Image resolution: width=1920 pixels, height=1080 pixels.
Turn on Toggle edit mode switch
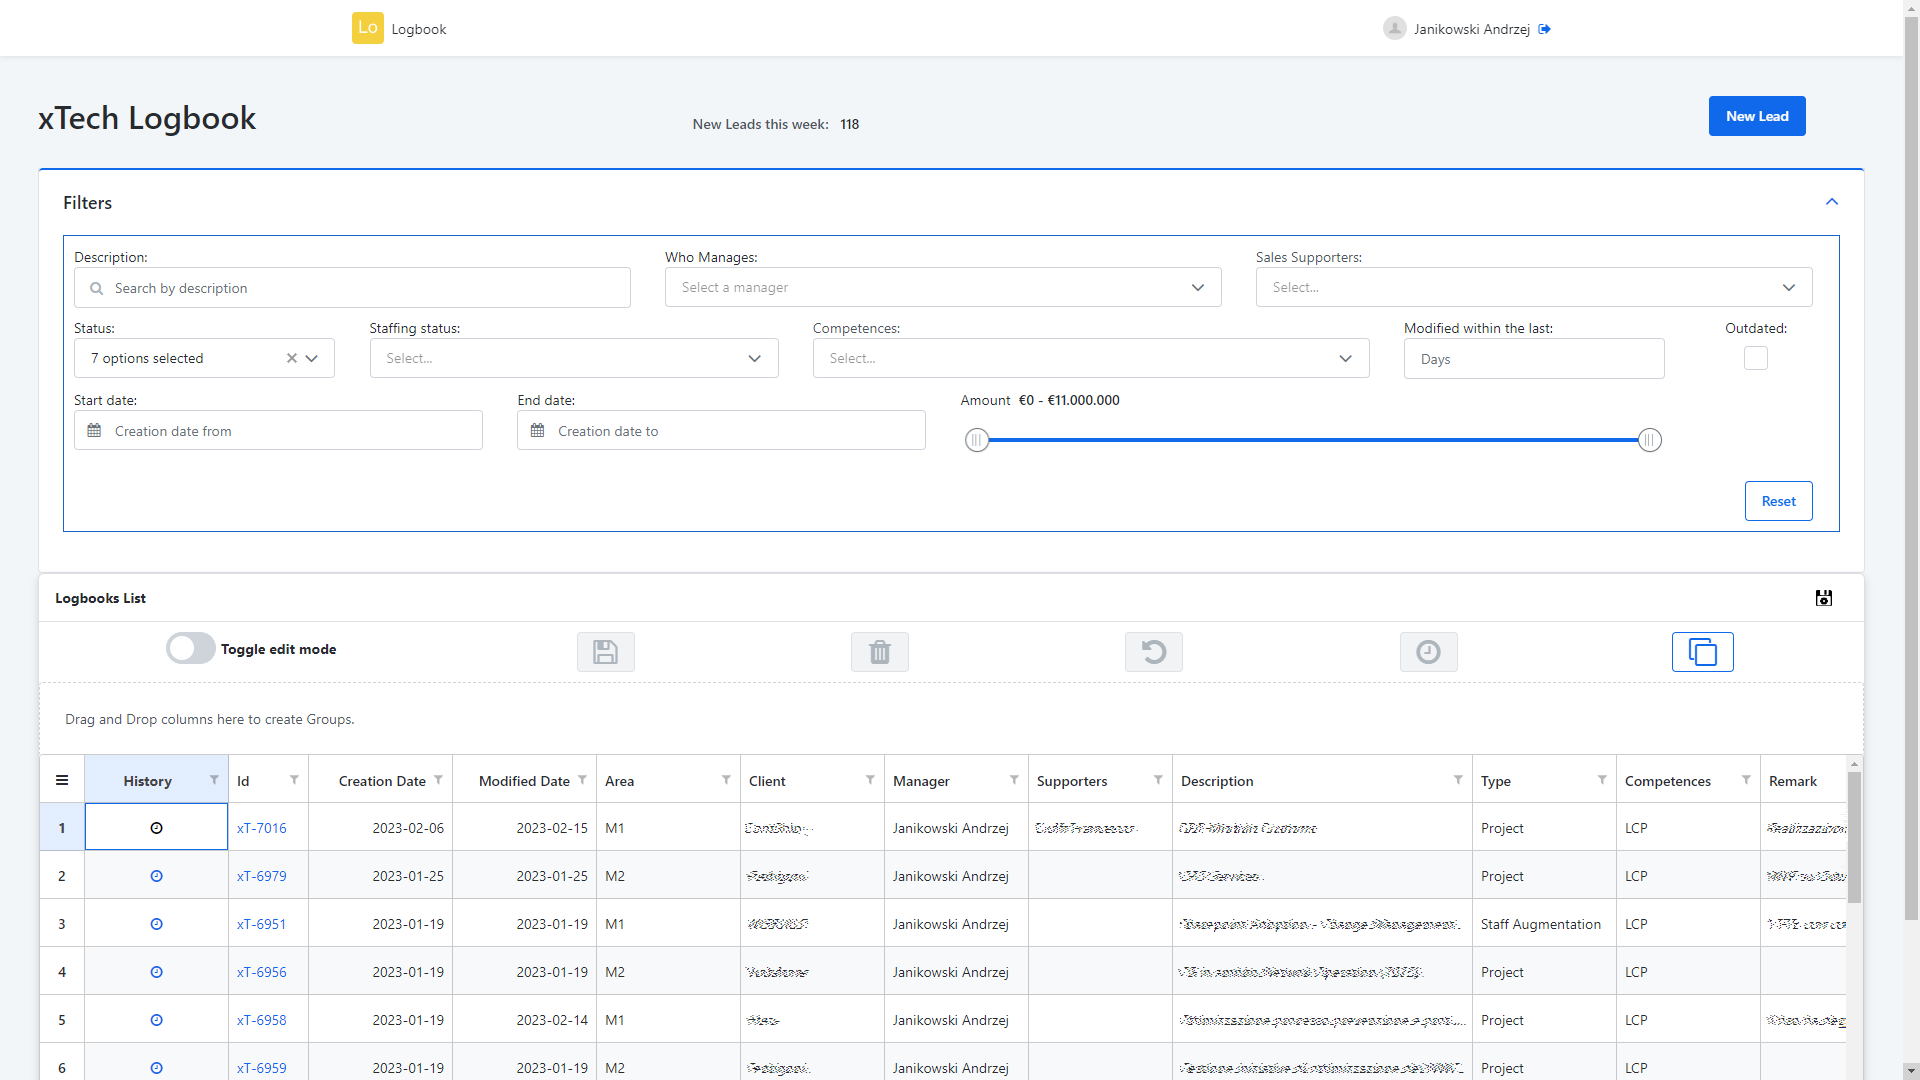pos(190,649)
